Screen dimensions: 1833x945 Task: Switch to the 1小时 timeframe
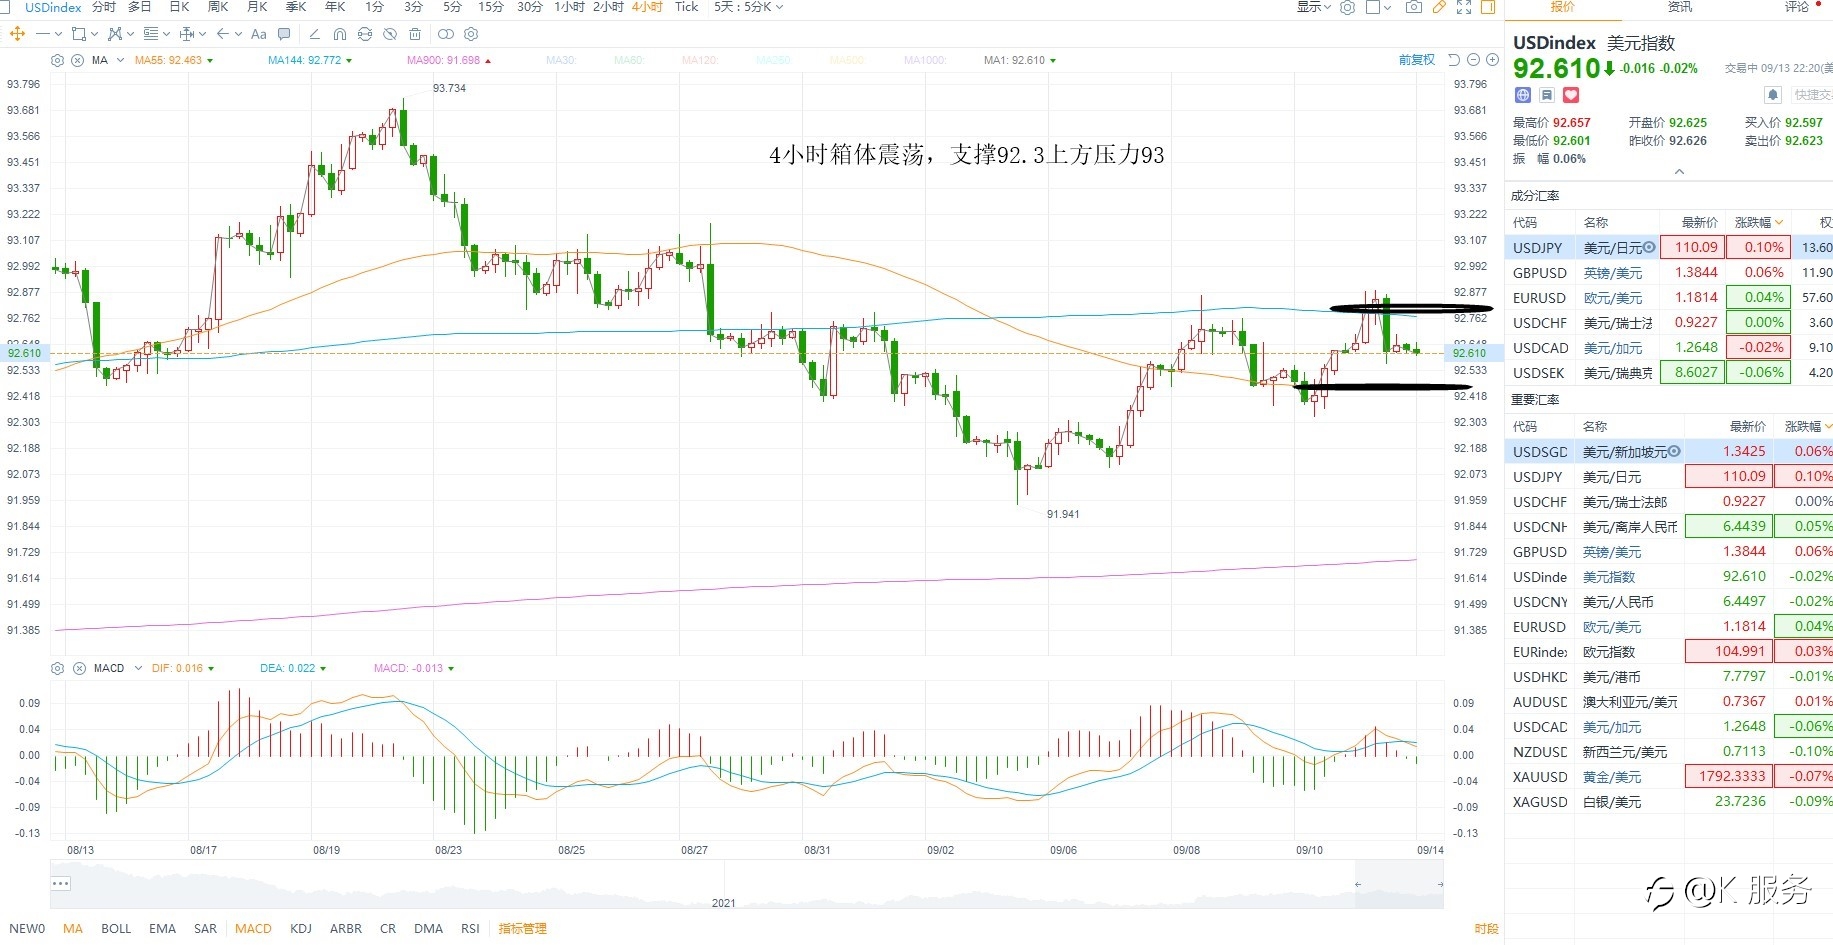coord(569,7)
